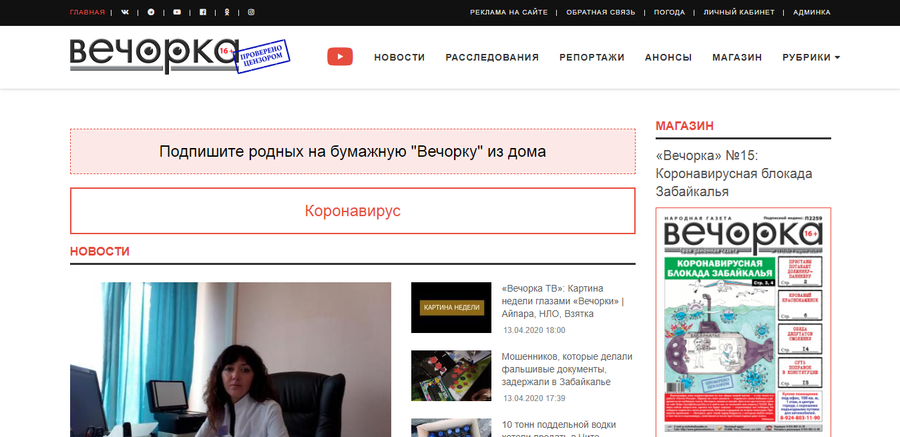Open the VK social icon
Viewport: 900px width, 437px height.
pyautogui.click(x=125, y=12)
